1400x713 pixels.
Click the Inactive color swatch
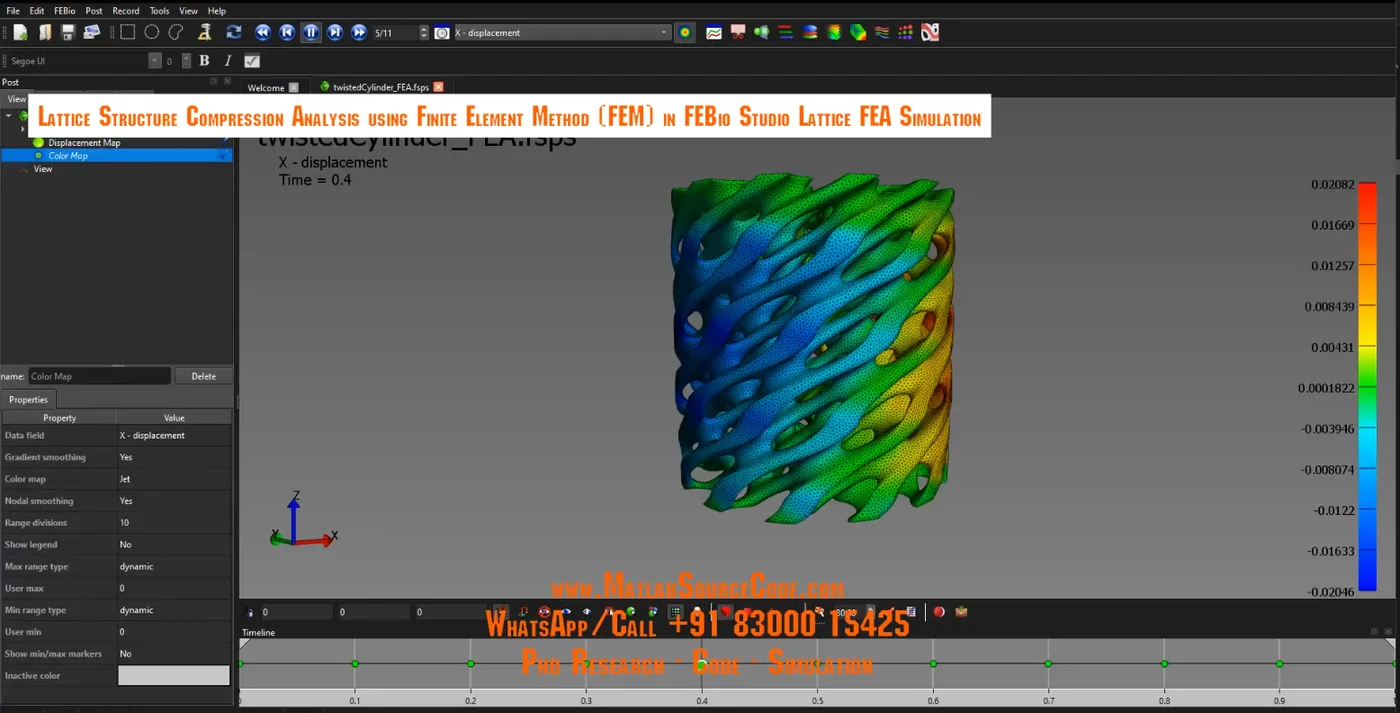pos(174,676)
